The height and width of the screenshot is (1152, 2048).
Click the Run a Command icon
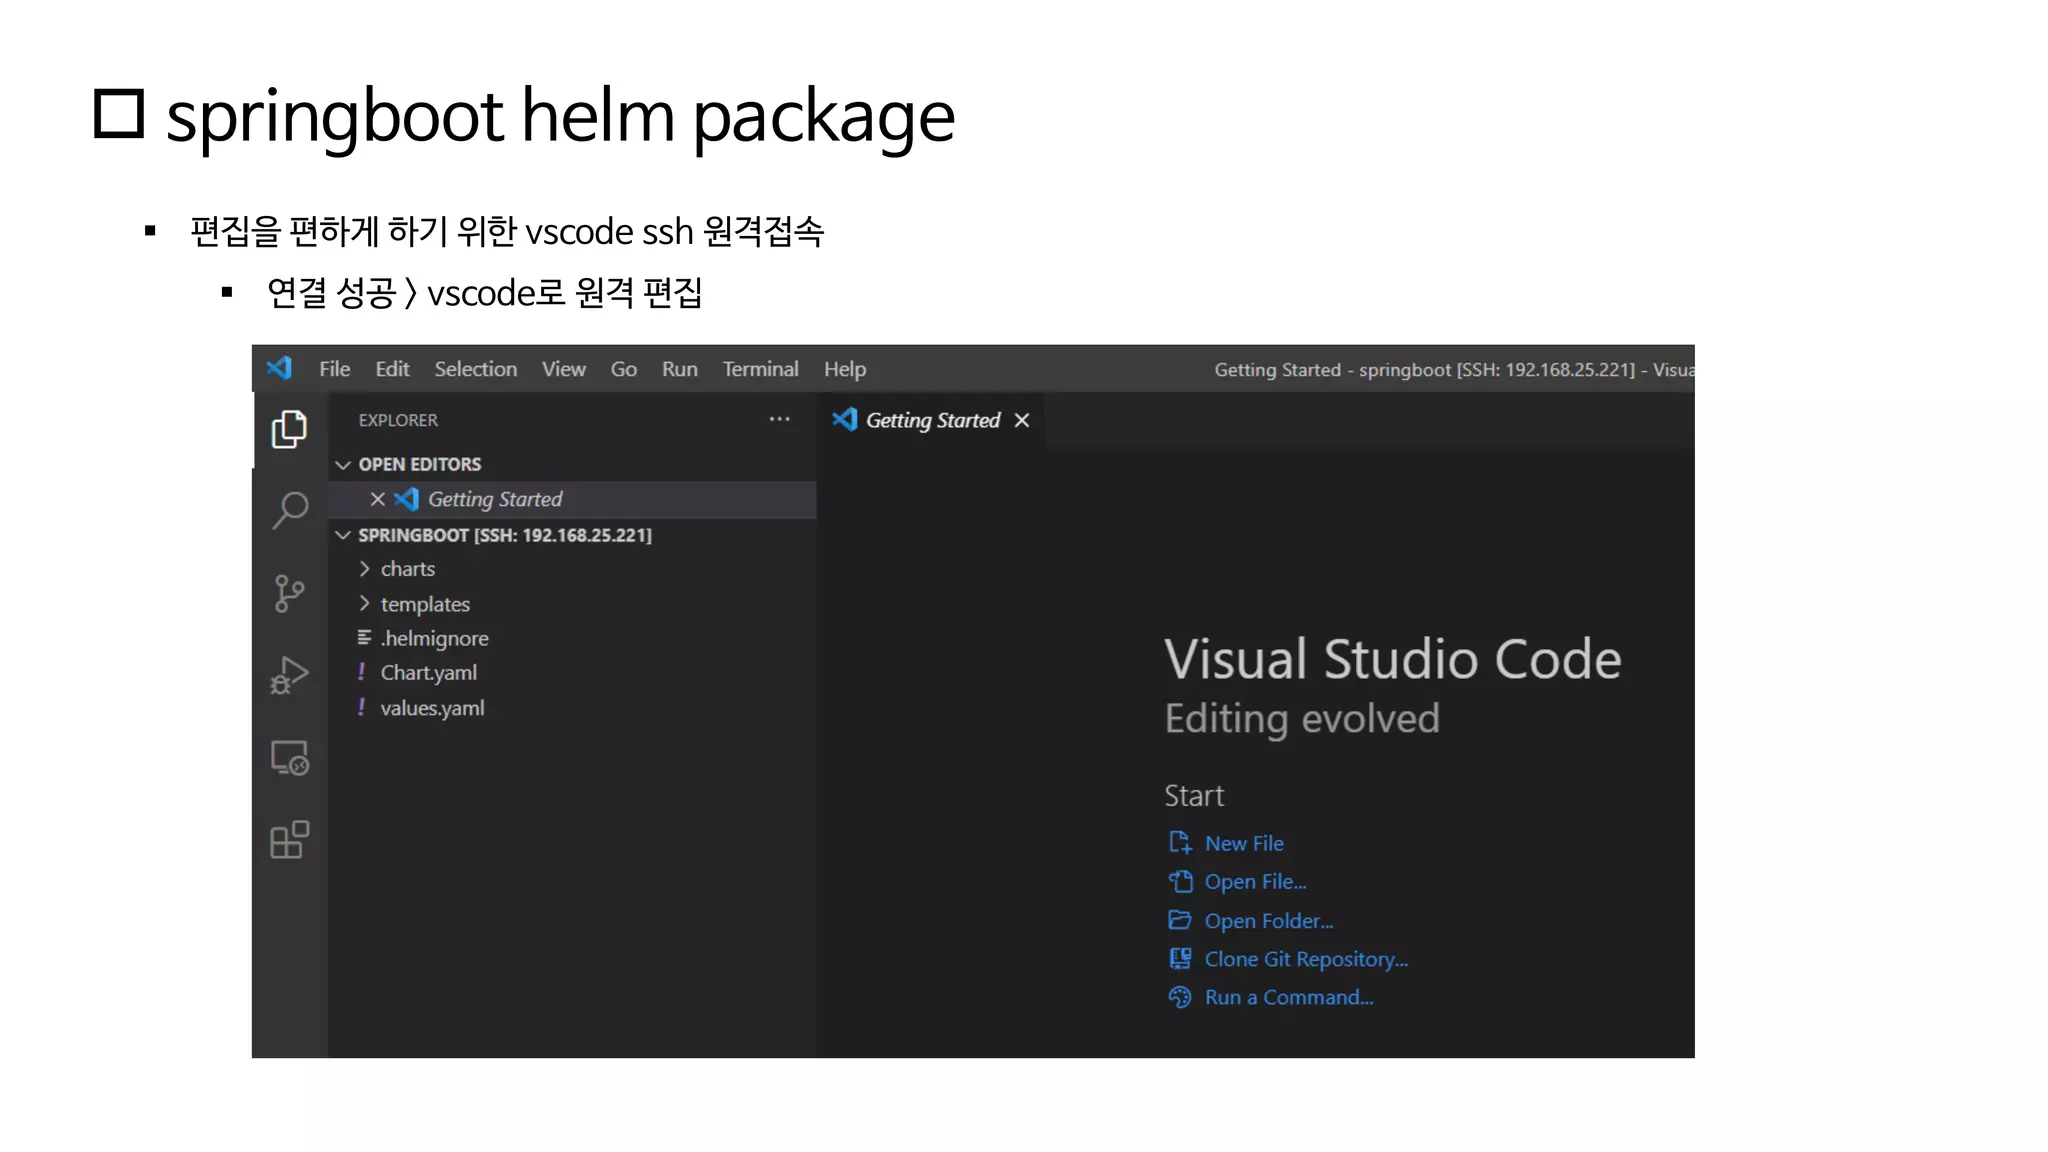tap(1180, 997)
